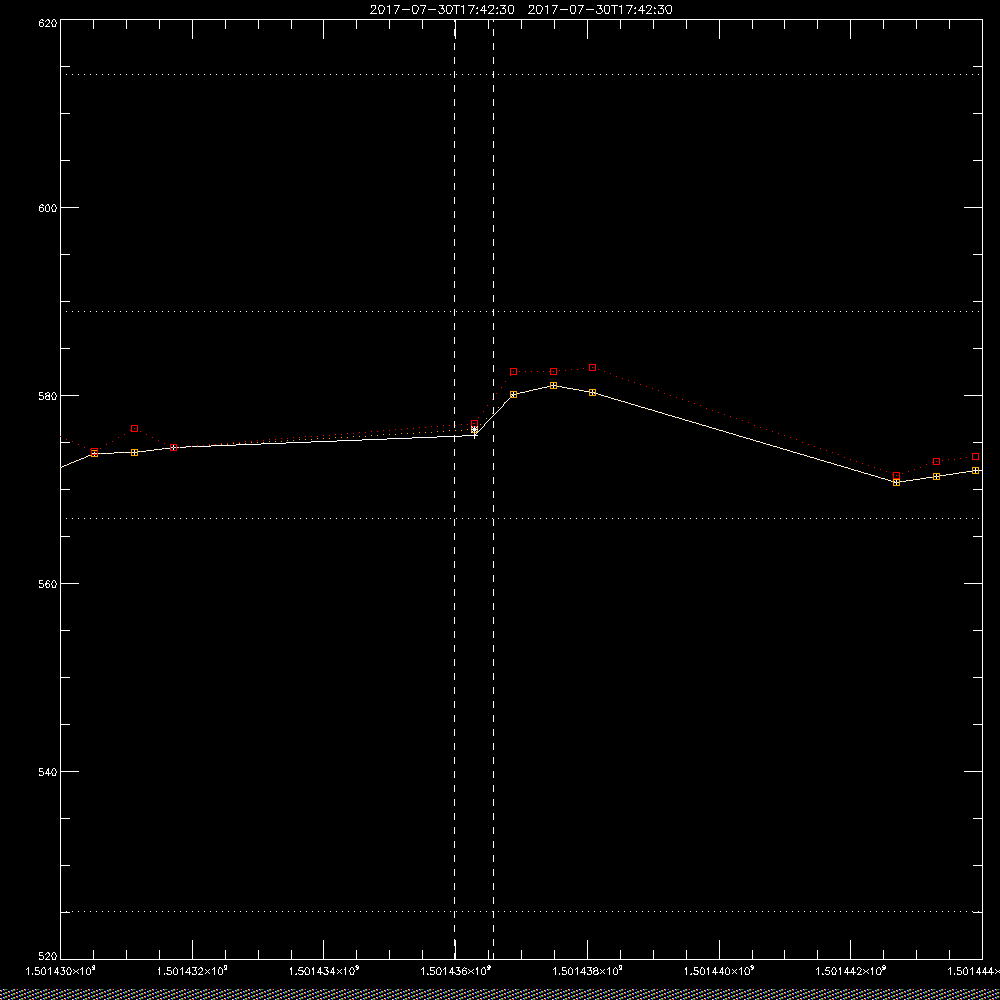Click the 1.501440×10⁹ x-axis label
Viewport: 1000px width, 1000px height.
click(x=720, y=971)
